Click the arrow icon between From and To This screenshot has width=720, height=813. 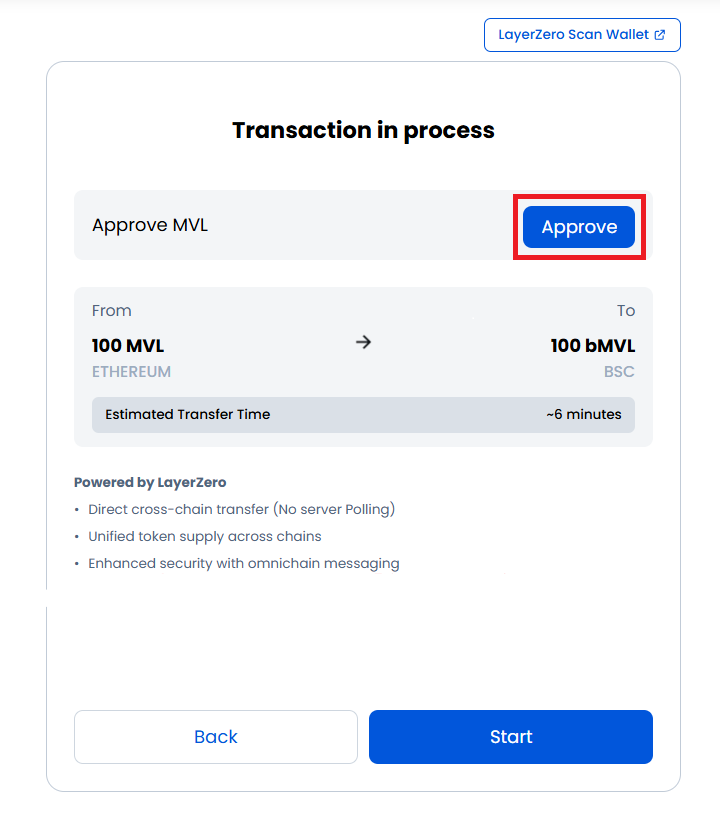pyautogui.click(x=364, y=342)
